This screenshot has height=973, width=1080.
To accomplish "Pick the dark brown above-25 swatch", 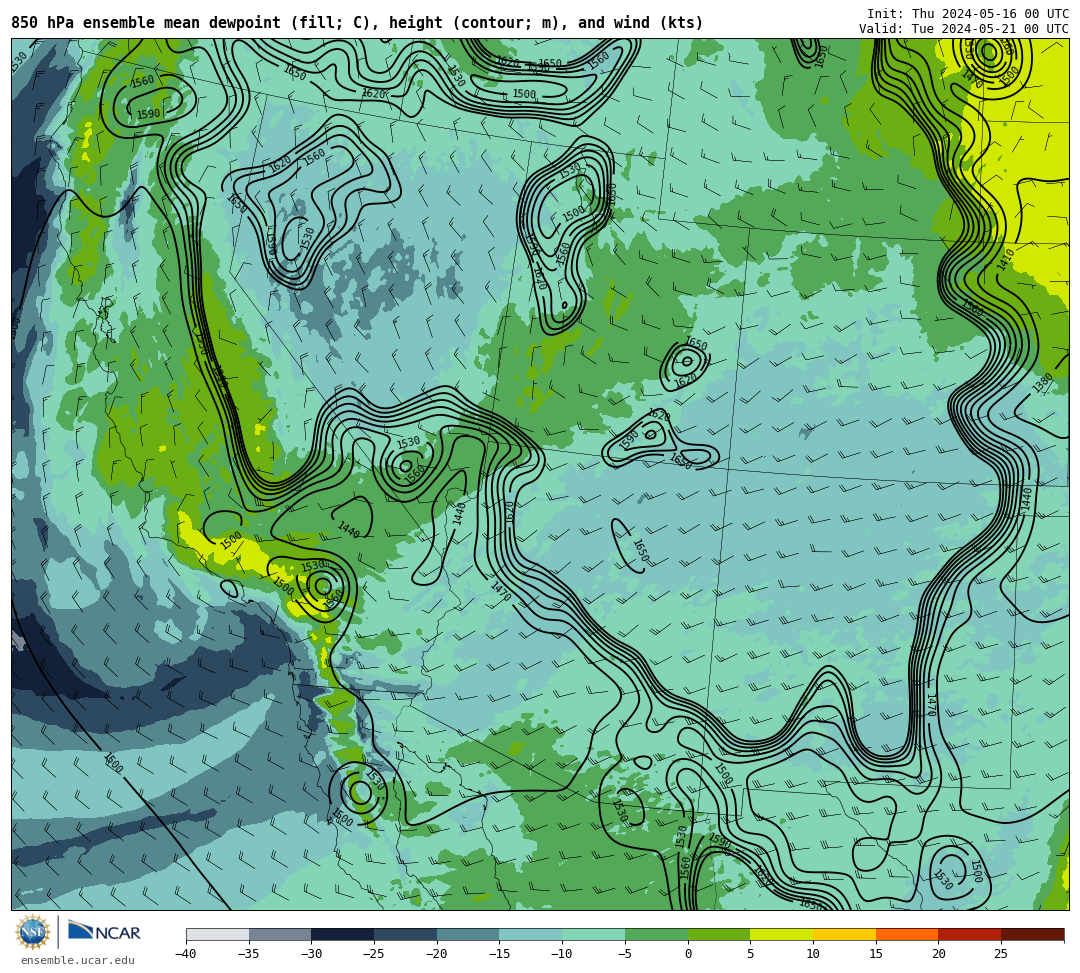I will click(1032, 934).
